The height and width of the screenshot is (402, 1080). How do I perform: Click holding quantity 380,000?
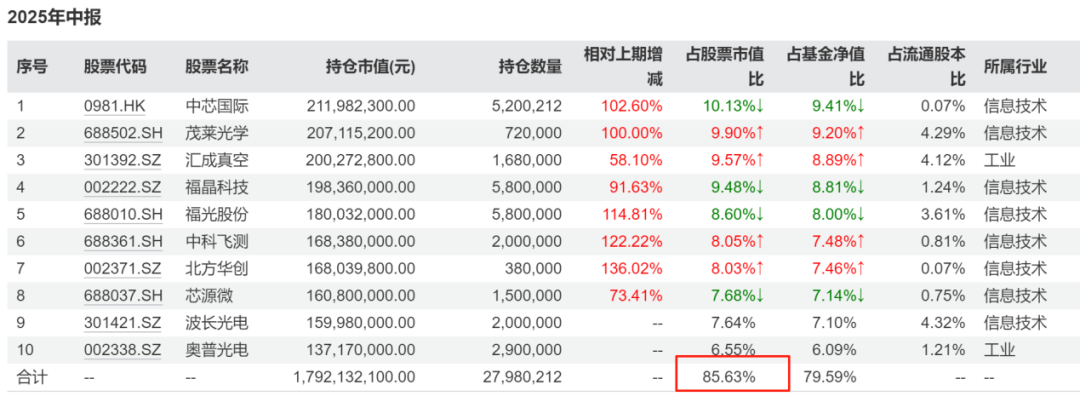point(532,269)
